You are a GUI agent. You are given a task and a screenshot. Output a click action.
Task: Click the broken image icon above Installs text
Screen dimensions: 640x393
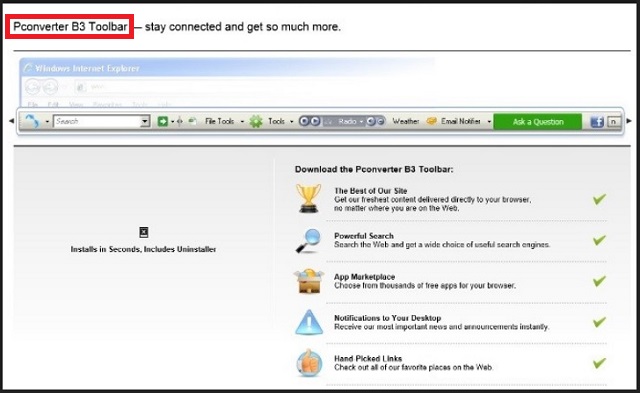144,232
